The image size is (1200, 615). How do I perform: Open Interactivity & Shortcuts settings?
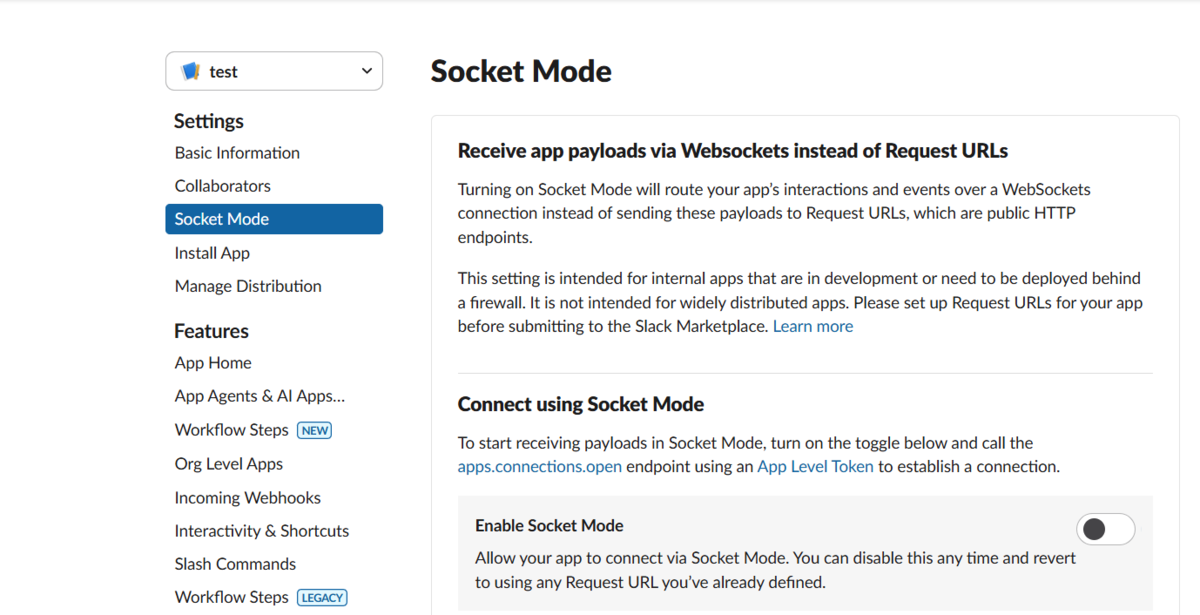tap(262, 531)
